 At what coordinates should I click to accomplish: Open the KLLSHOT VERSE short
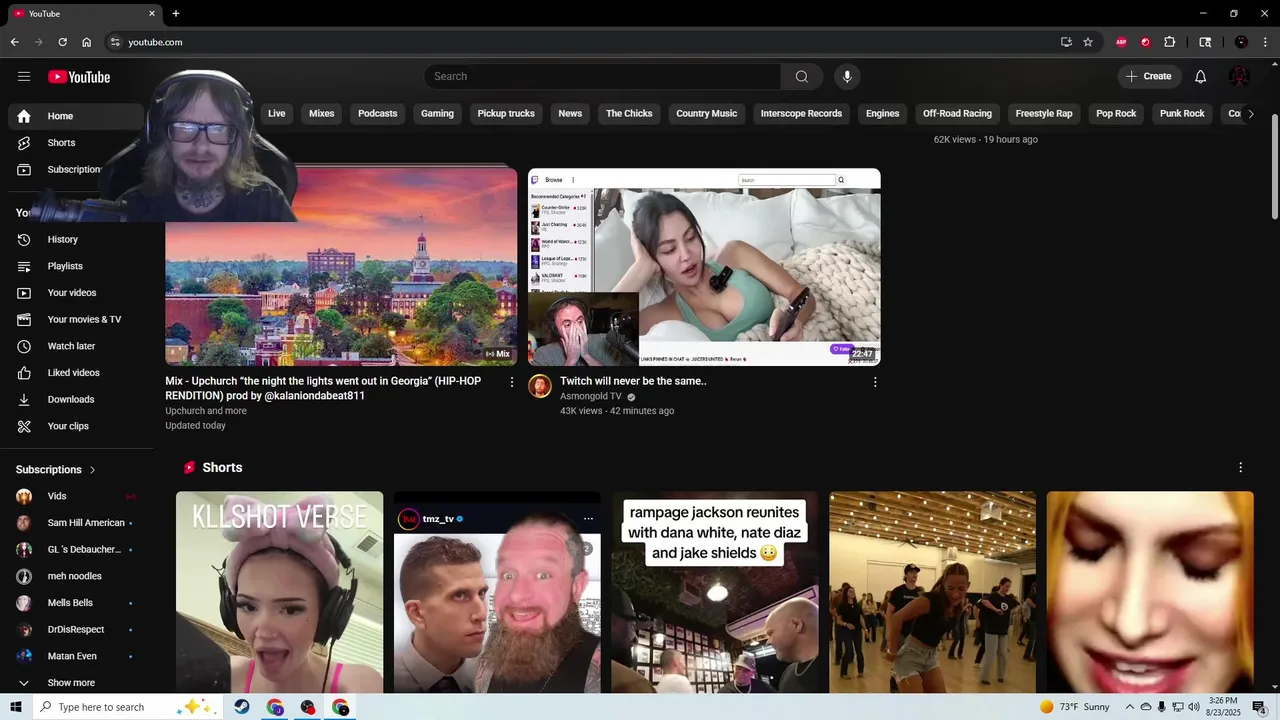pos(279,592)
